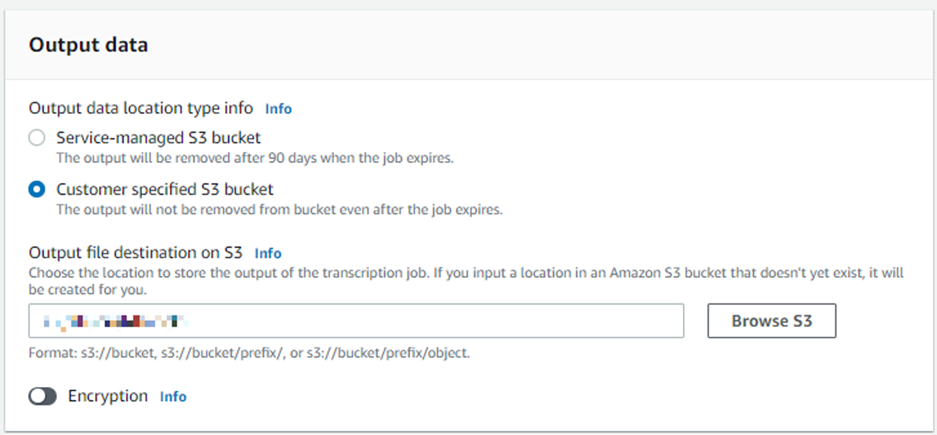Image resolution: width=937 pixels, height=435 pixels.
Task: Click the 'Customer specified S3 bucket' label text
Action: (x=165, y=189)
